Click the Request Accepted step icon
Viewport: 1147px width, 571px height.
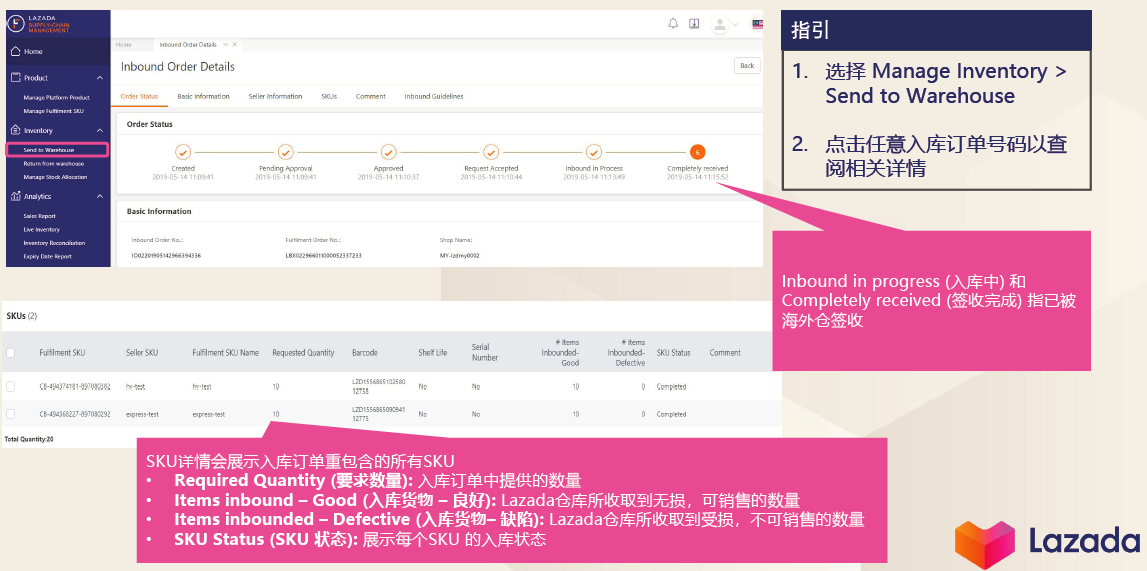(492, 152)
